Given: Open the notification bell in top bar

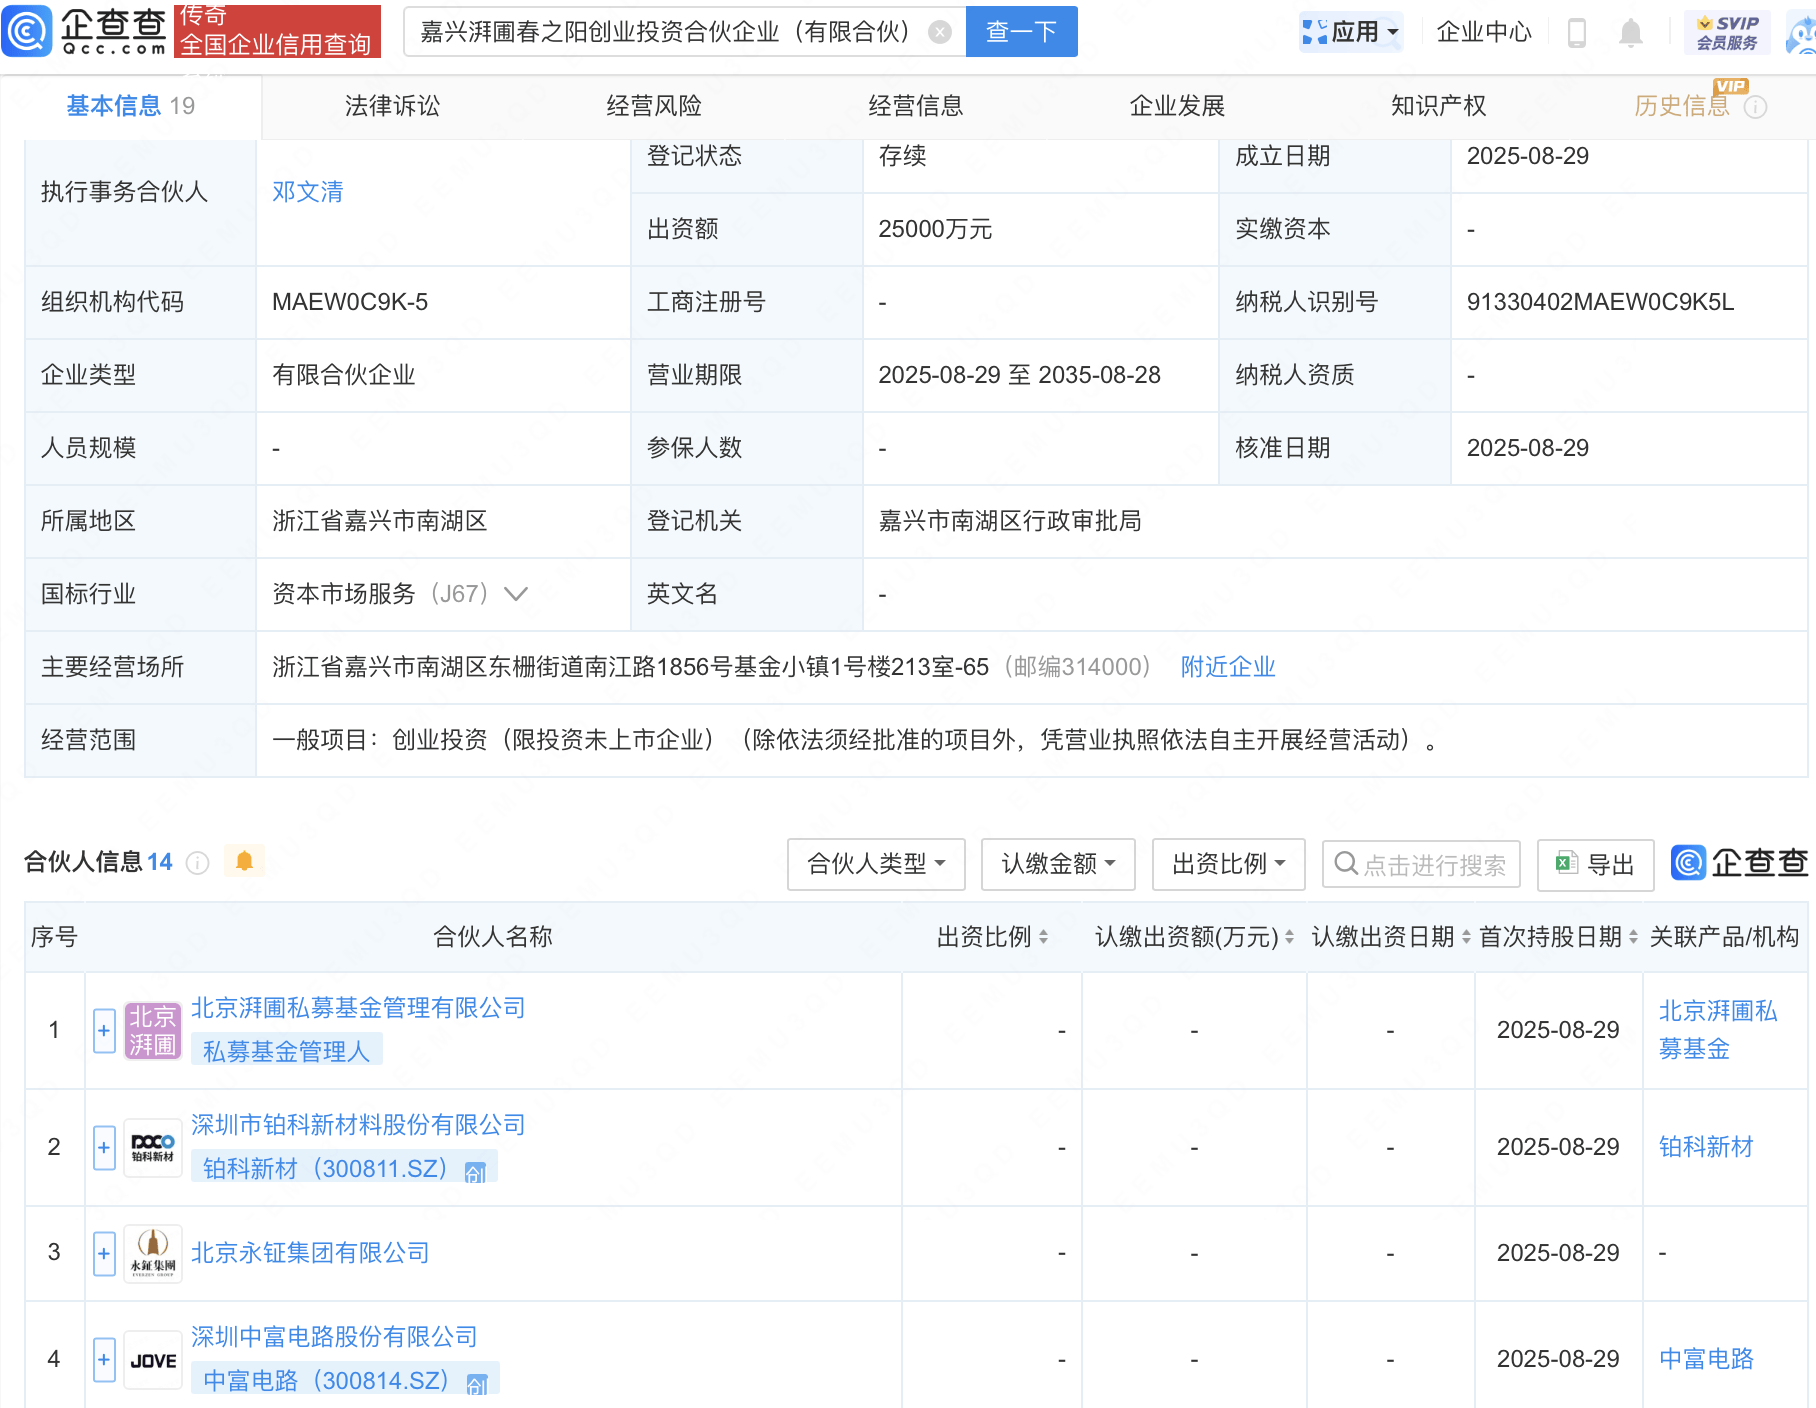Looking at the screenshot, I should 1632,31.
